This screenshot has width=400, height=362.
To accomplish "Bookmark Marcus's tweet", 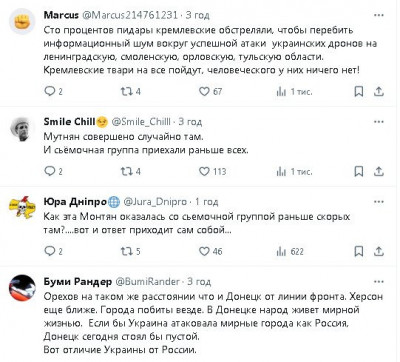I will point(359,91).
